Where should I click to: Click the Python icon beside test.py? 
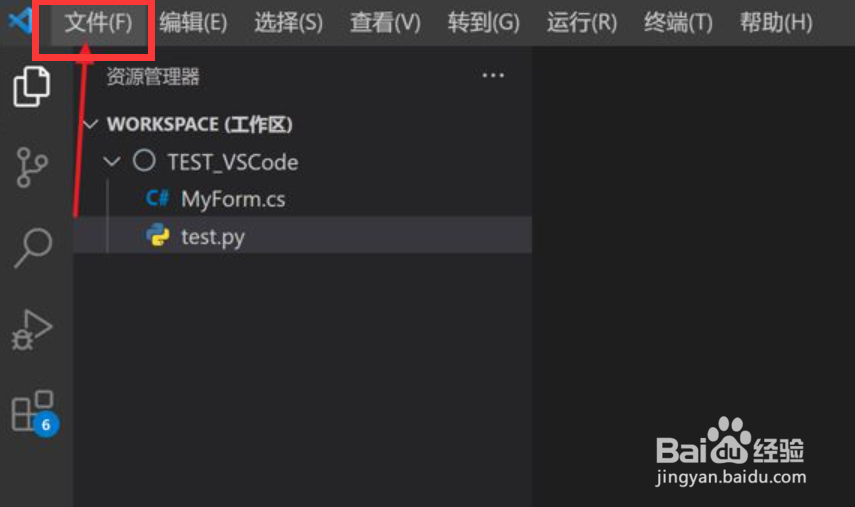[x=158, y=235]
